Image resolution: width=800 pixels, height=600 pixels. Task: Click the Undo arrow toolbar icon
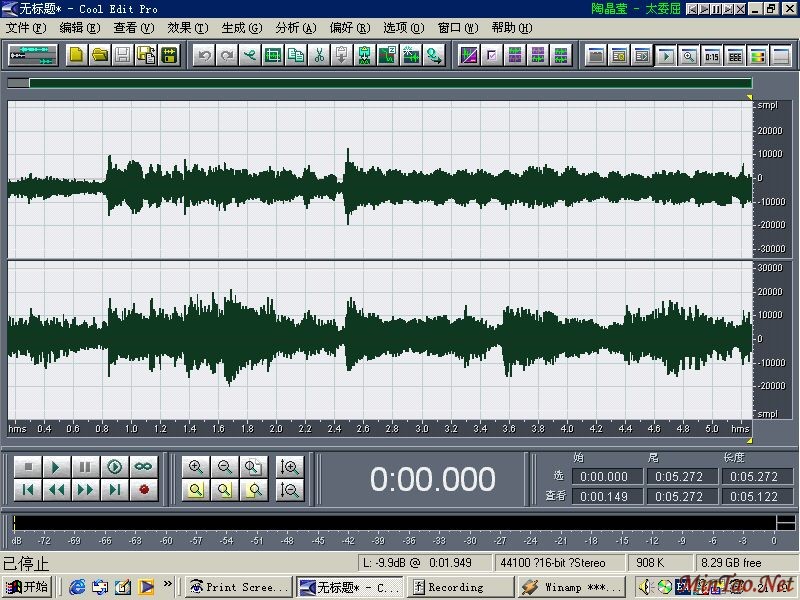click(x=205, y=55)
